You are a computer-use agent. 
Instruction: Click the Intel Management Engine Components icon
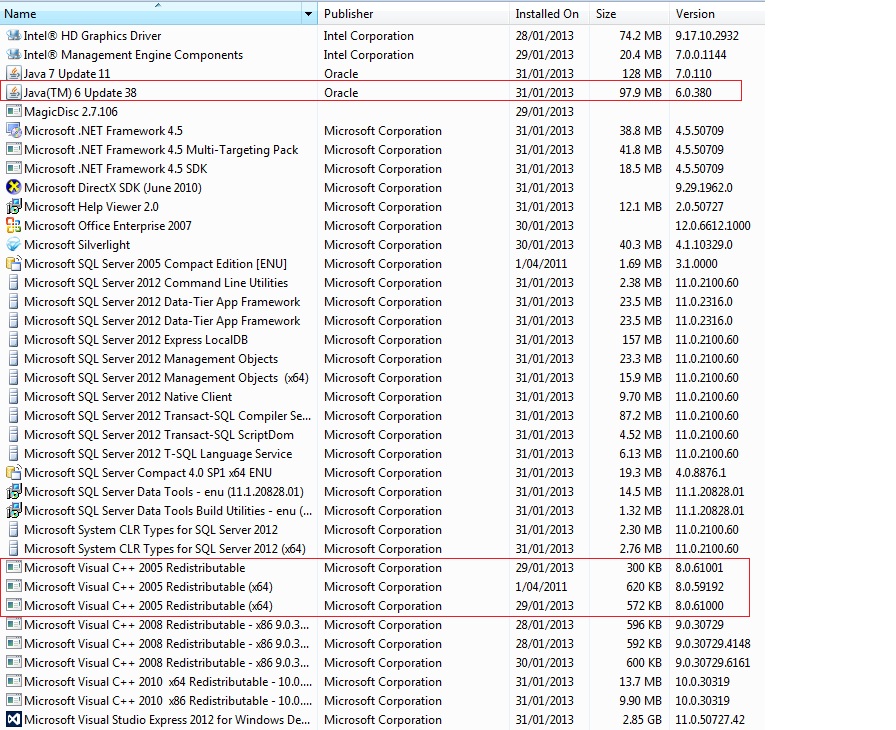point(14,55)
